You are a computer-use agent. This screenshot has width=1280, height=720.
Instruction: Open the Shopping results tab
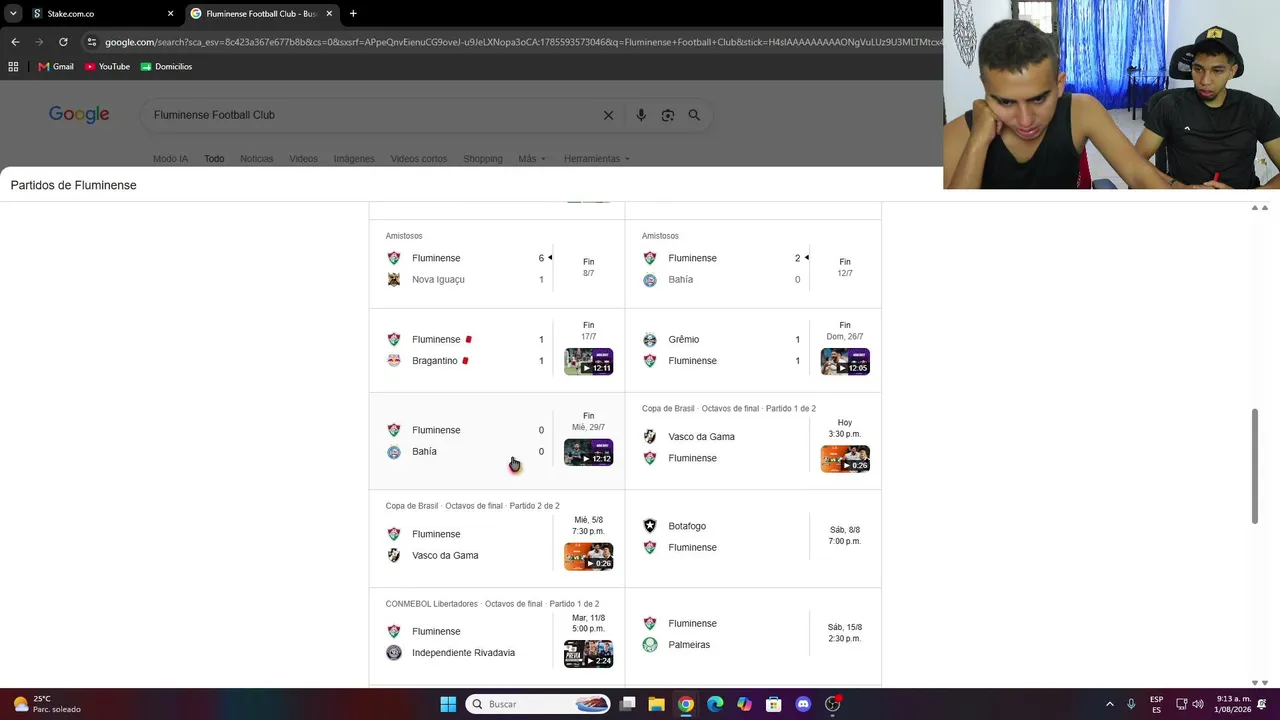pyautogui.click(x=483, y=159)
